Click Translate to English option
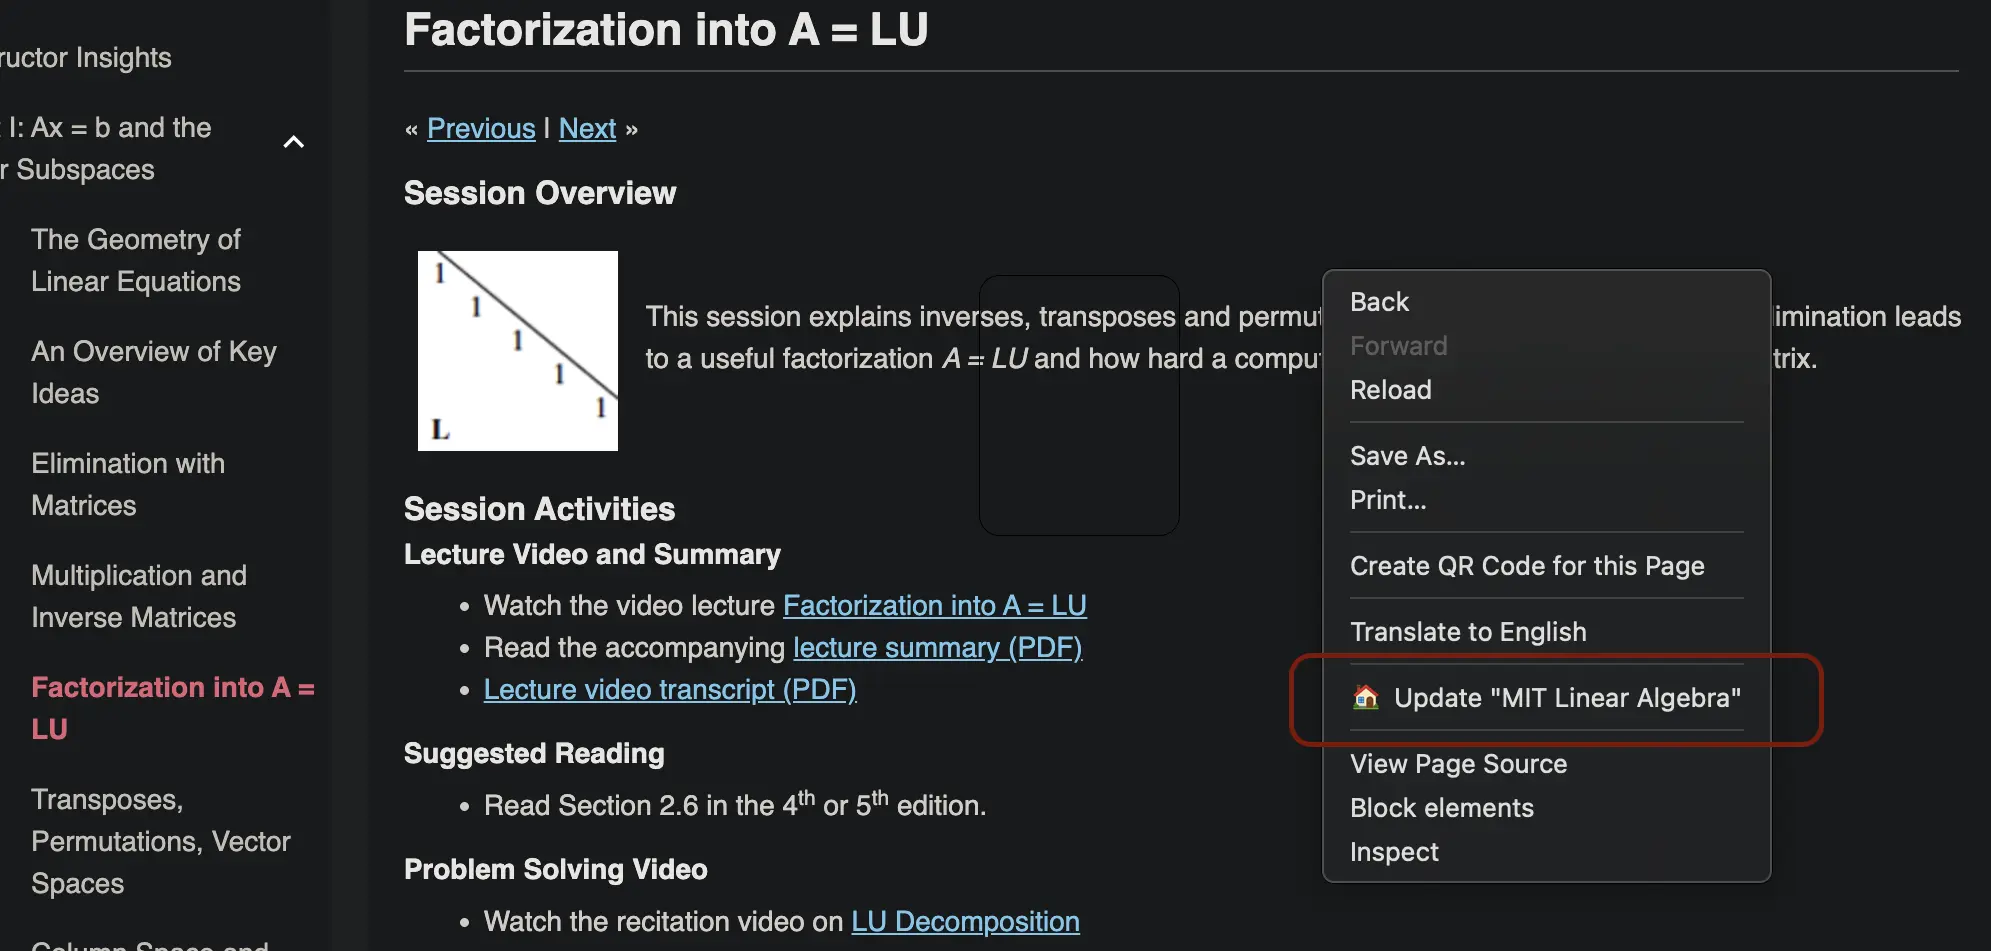The width and height of the screenshot is (1991, 951). click(x=1467, y=632)
